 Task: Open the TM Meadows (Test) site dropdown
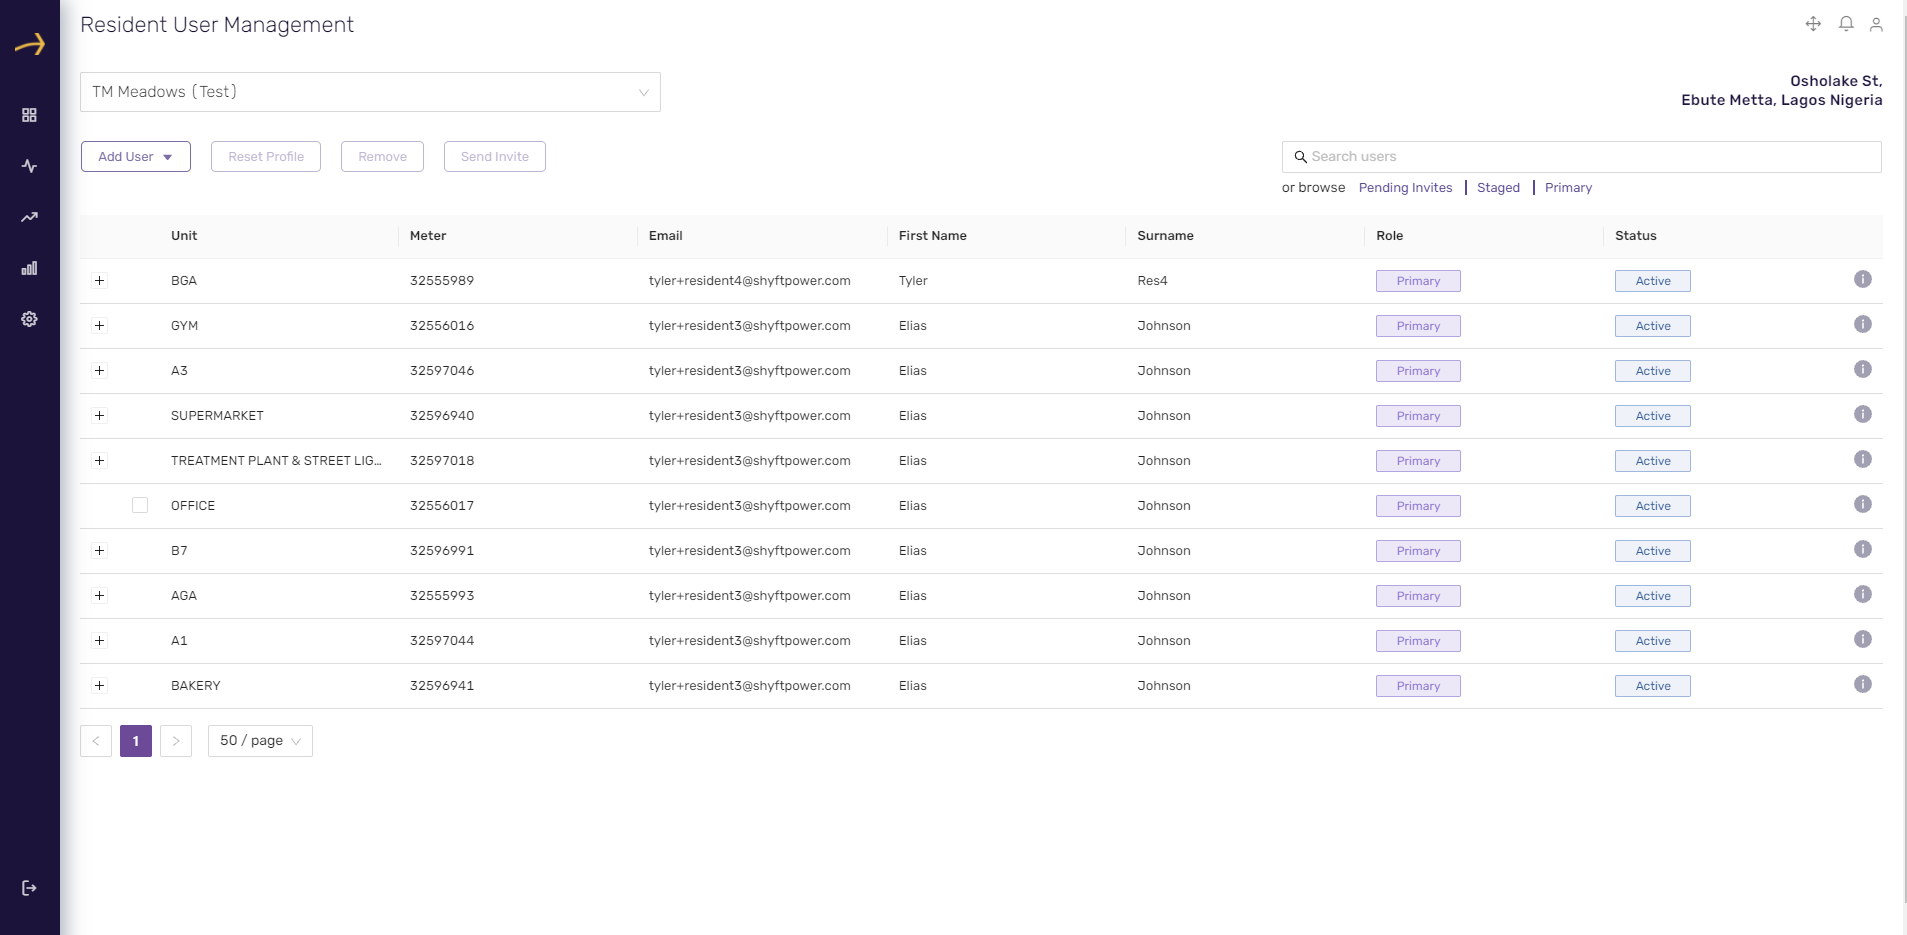click(x=370, y=92)
